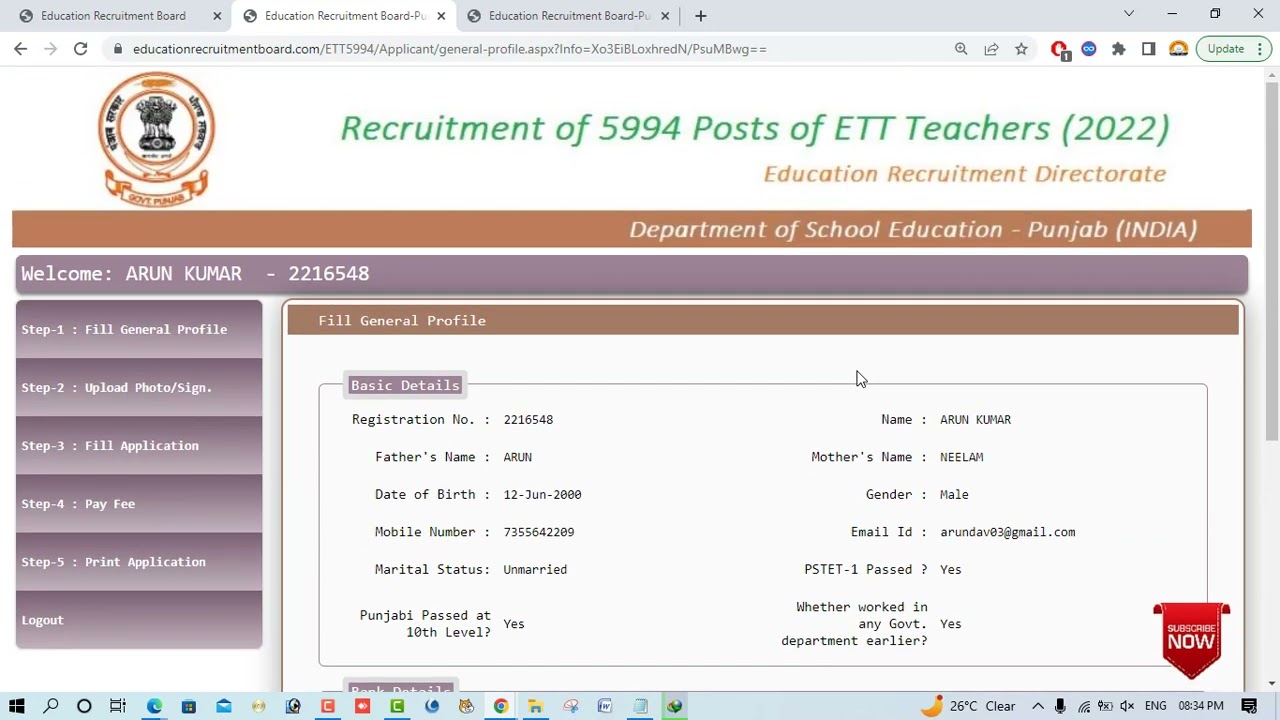Go to Step-3 Fill Application
Viewport: 1280px width, 720px height.
[139, 445]
